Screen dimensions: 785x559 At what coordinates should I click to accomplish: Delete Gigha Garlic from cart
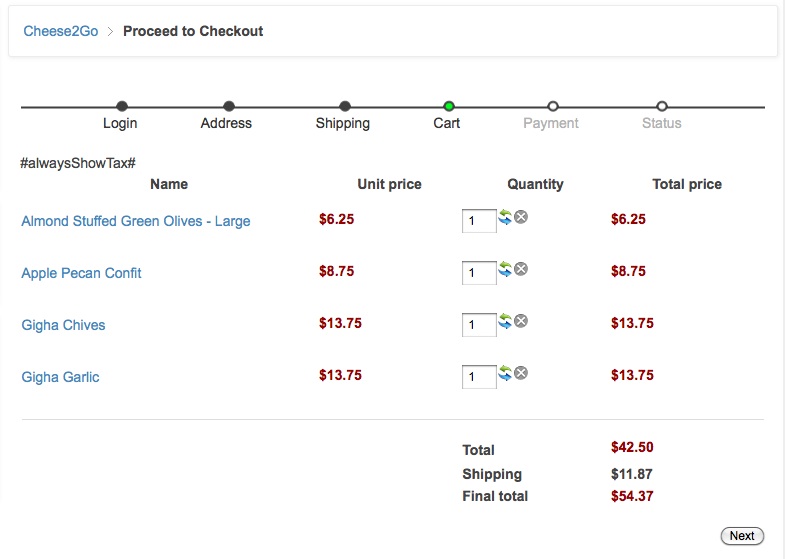[x=521, y=373]
